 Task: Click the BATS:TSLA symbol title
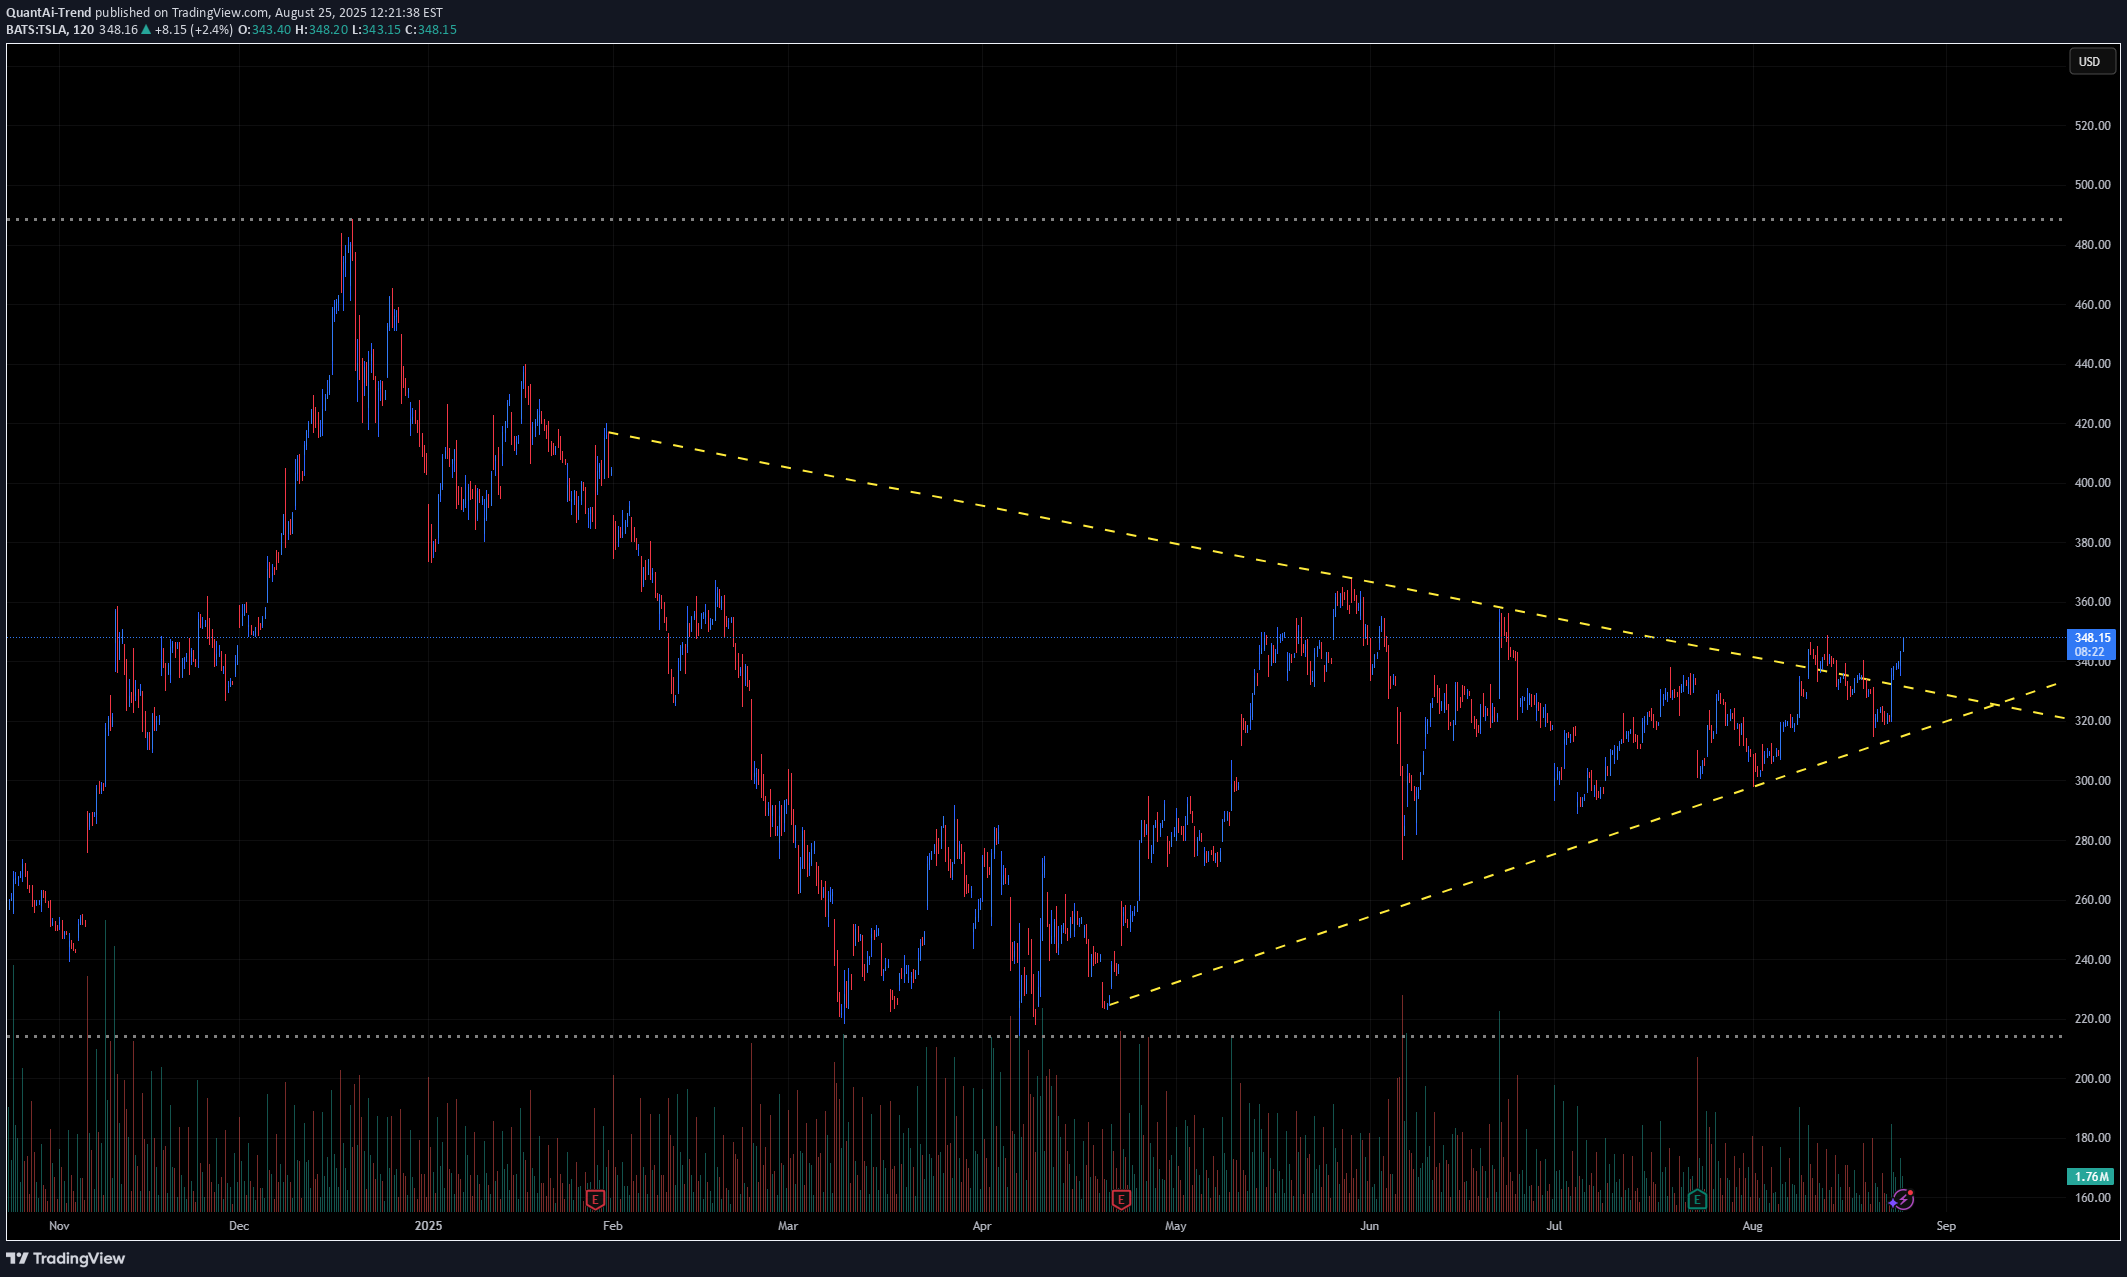[37, 30]
